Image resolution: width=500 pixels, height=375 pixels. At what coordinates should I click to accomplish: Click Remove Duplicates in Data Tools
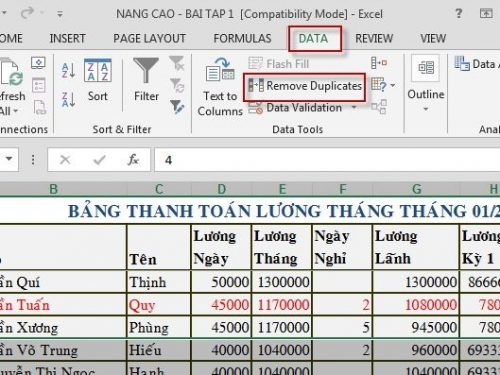pos(305,86)
